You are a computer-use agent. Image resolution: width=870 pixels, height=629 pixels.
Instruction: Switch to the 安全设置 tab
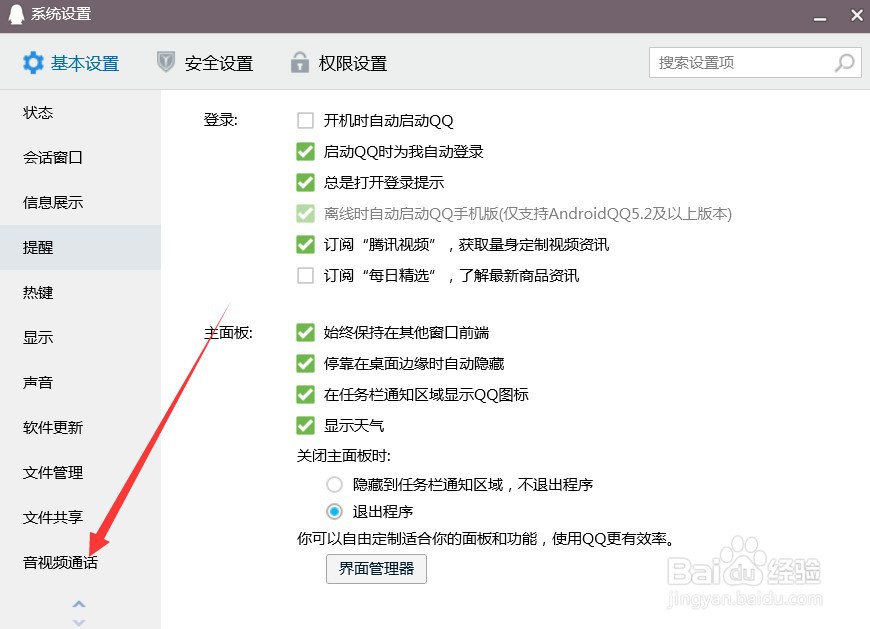205,63
